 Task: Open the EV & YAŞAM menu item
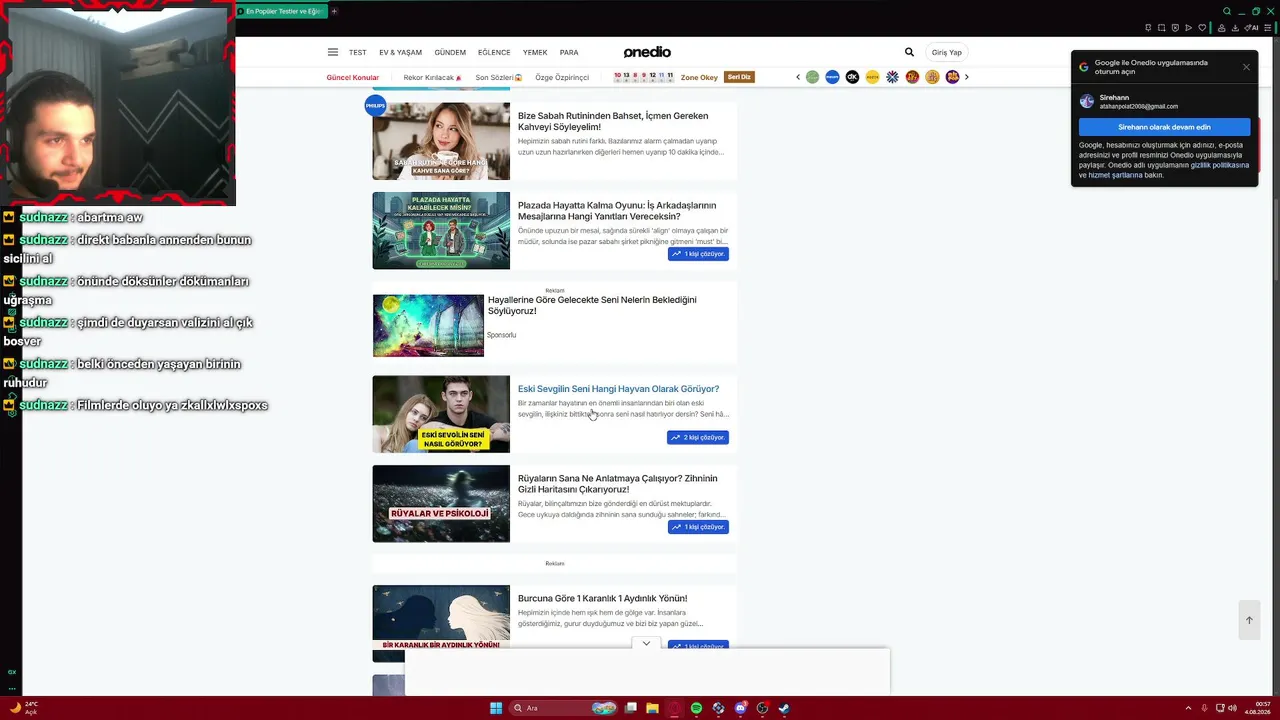400,52
